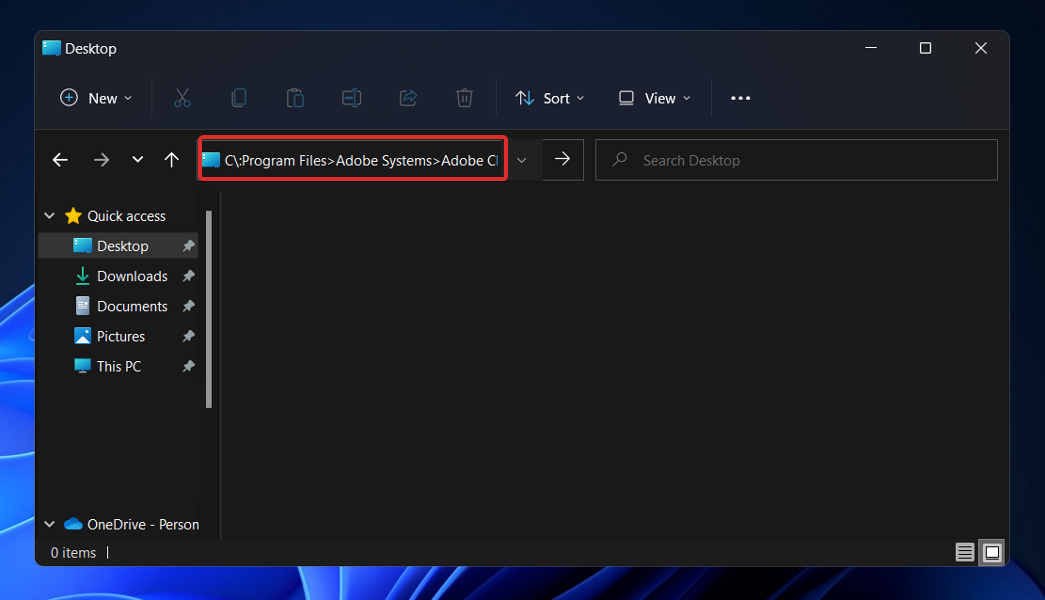Open the View dropdown menu
The height and width of the screenshot is (600, 1045).
(654, 98)
